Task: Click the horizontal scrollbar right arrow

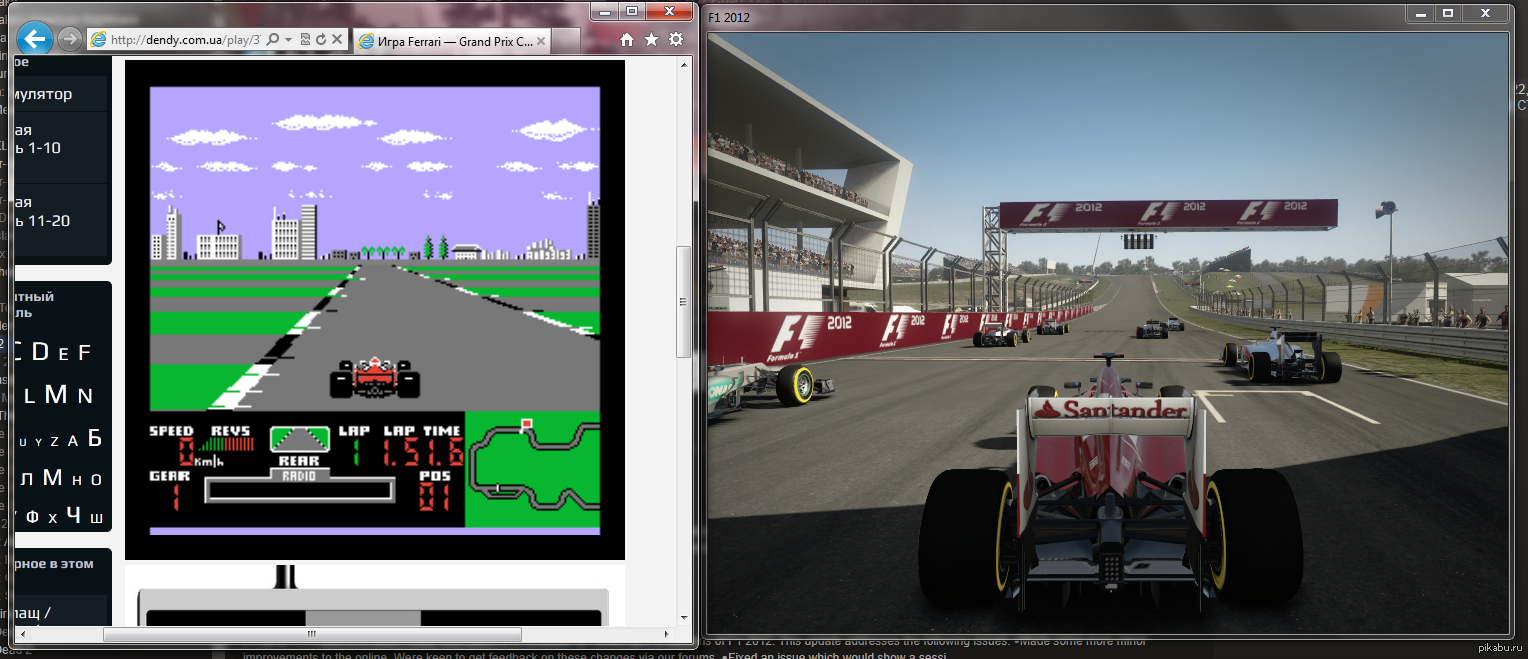Action: coord(668,634)
